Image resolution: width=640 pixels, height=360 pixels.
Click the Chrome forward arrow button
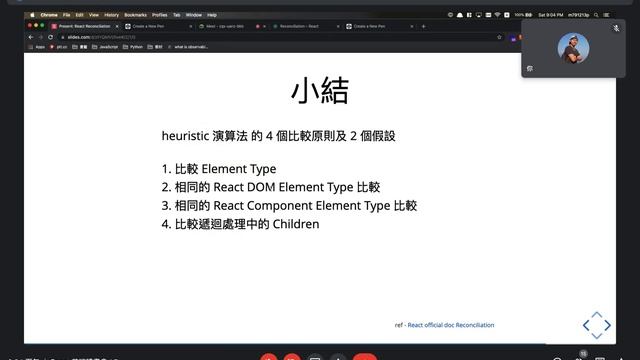[40, 37]
